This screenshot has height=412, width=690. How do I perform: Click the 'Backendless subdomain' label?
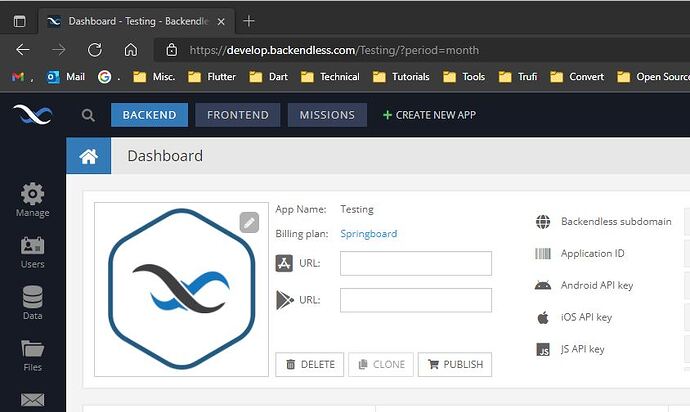616,221
